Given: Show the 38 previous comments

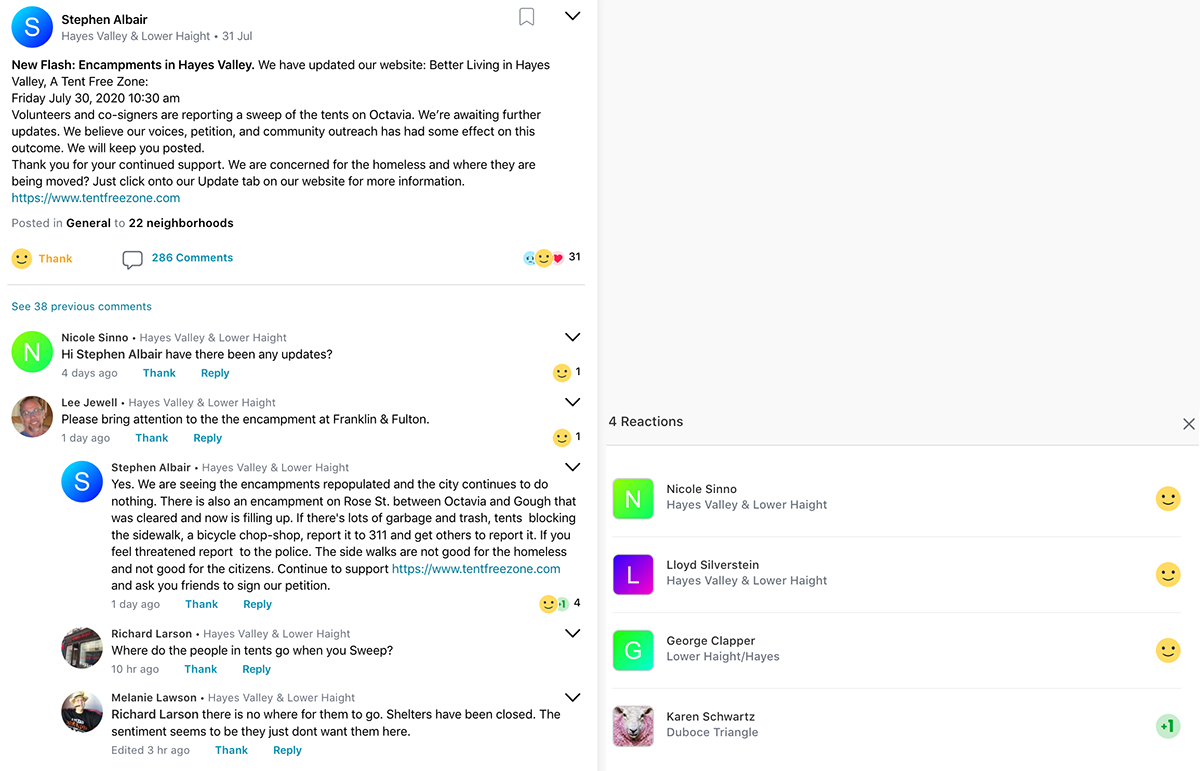Looking at the screenshot, I should point(82,306).
